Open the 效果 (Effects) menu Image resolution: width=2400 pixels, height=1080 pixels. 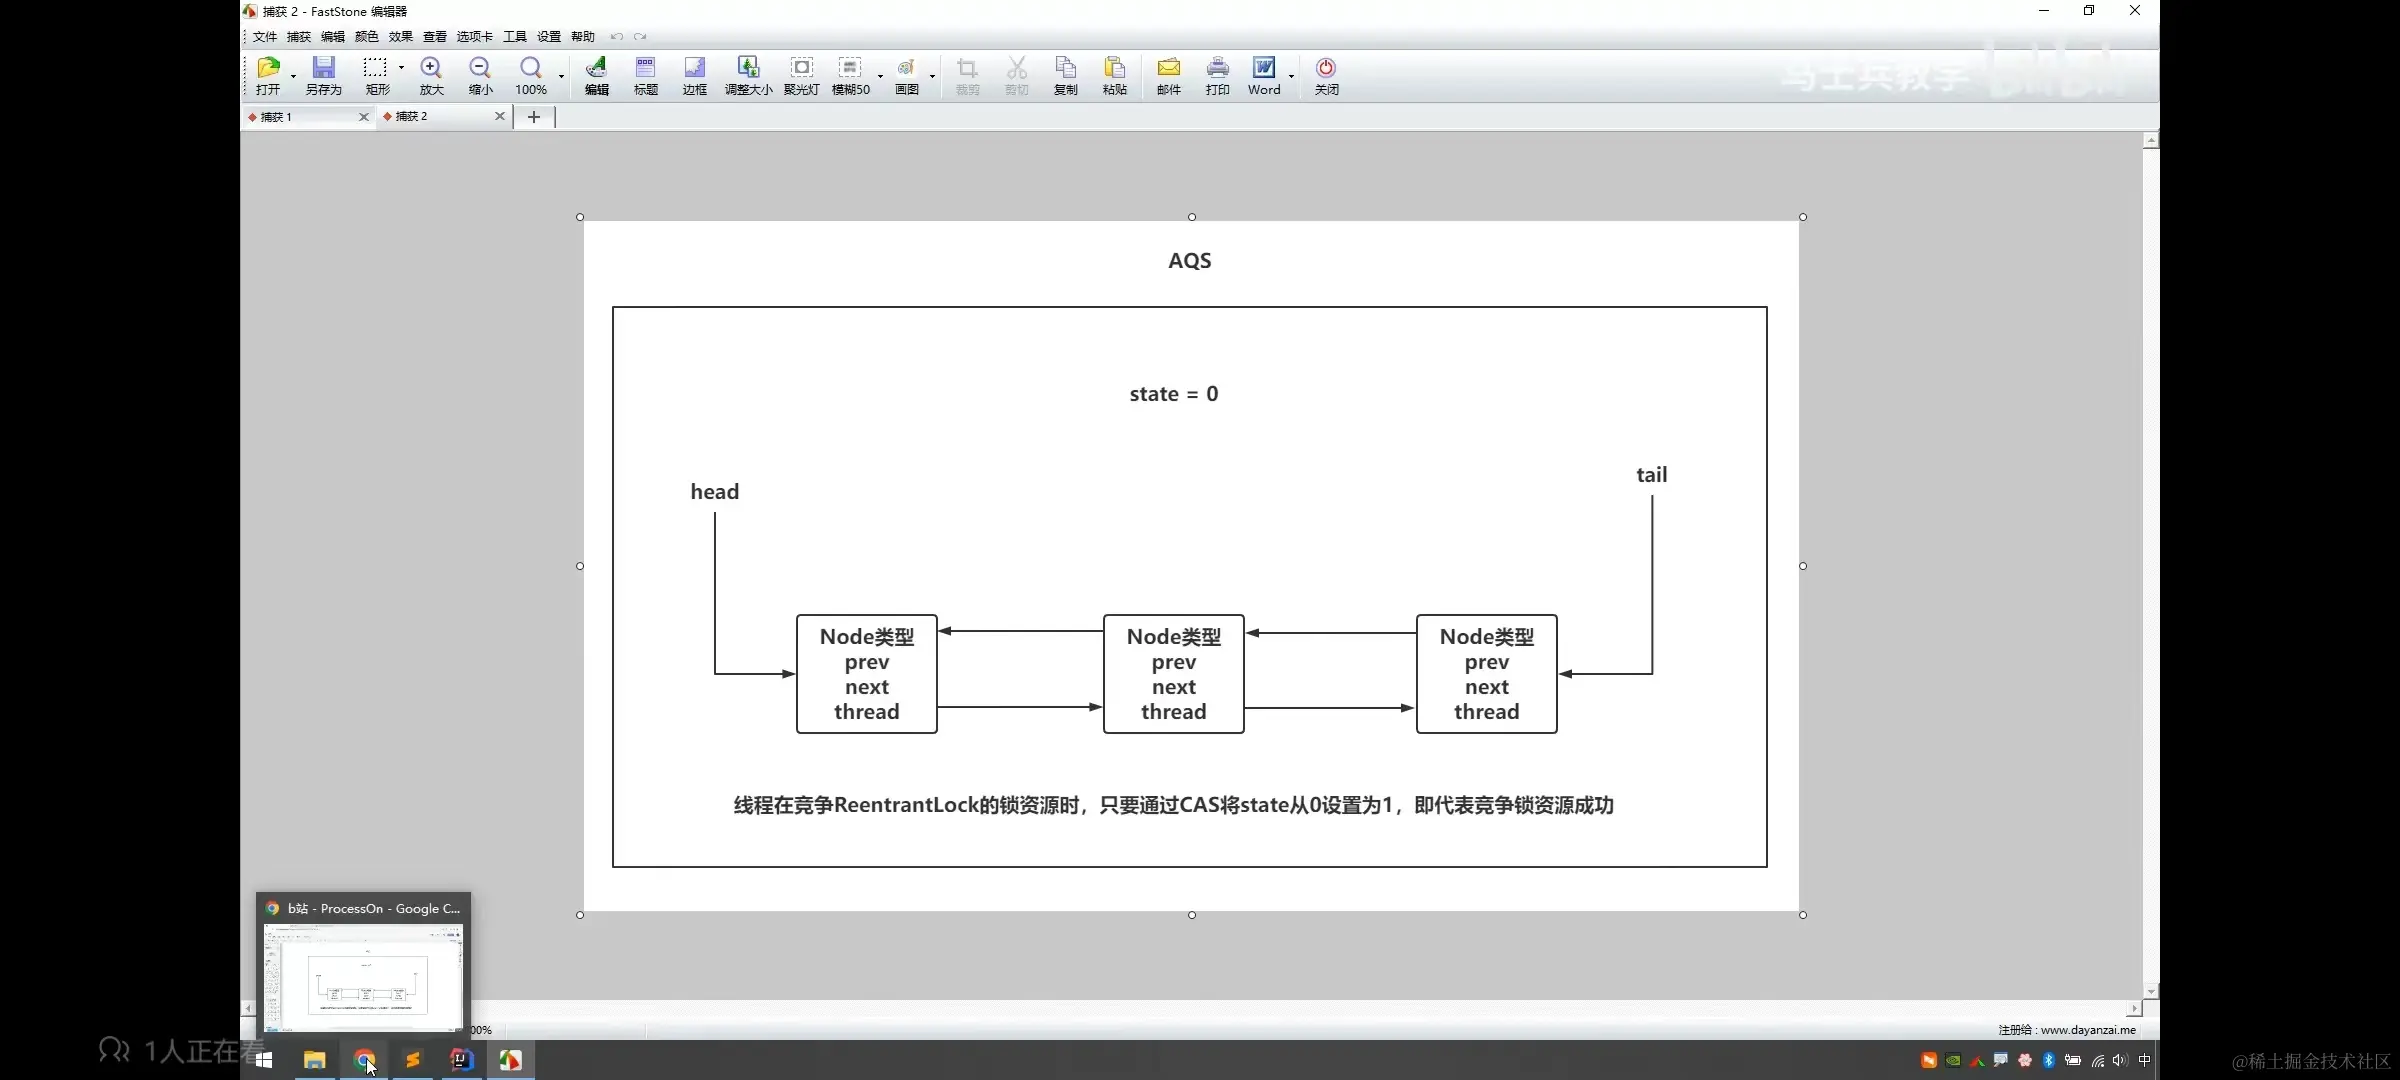click(400, 37)
